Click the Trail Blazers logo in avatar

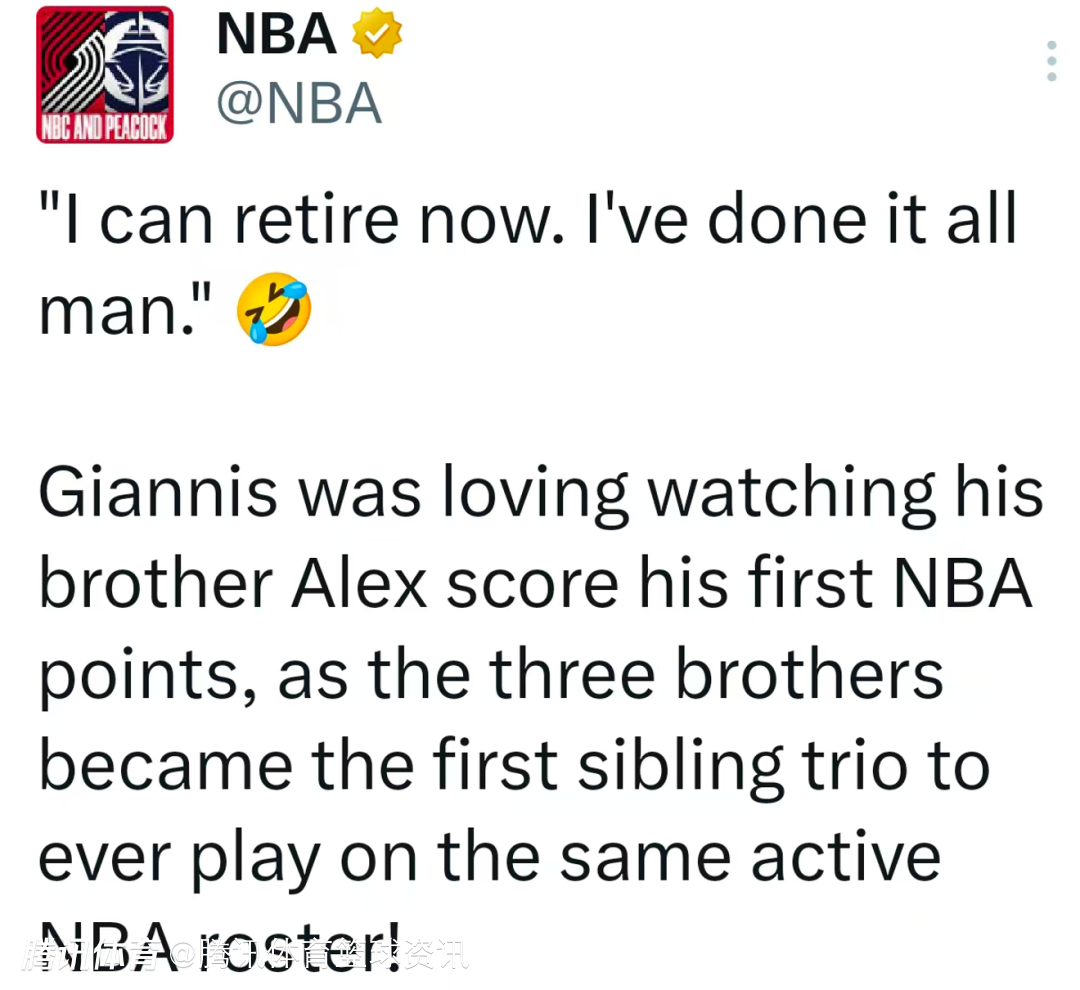coord(68,62)
